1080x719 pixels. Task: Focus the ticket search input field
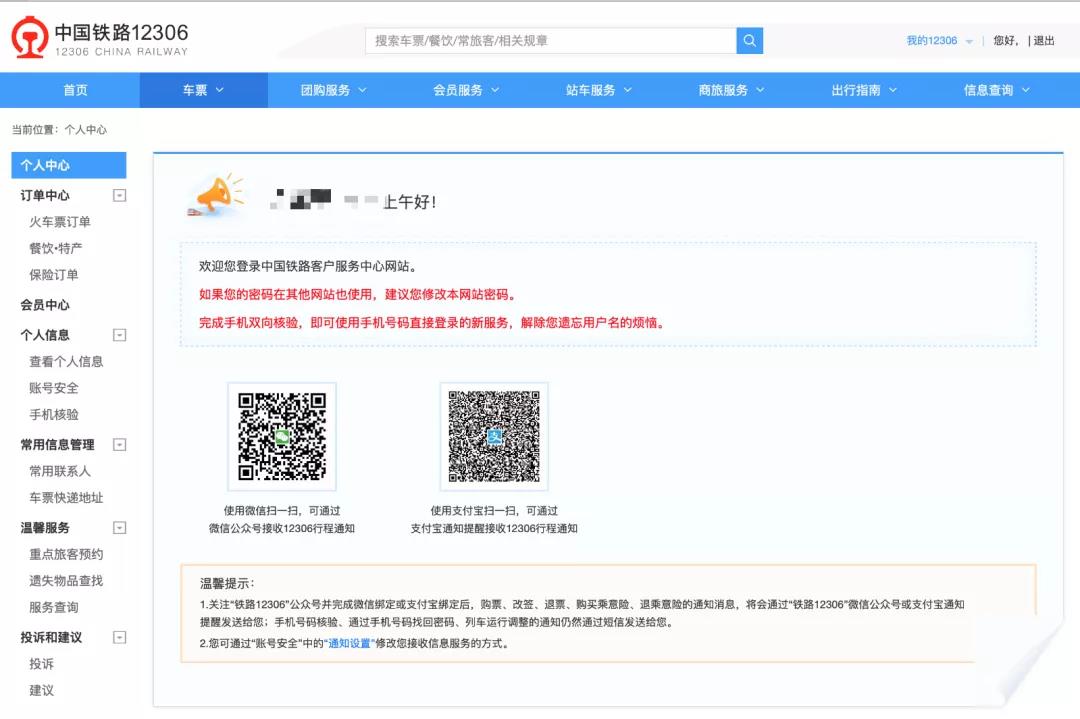[x=550, y=41]
